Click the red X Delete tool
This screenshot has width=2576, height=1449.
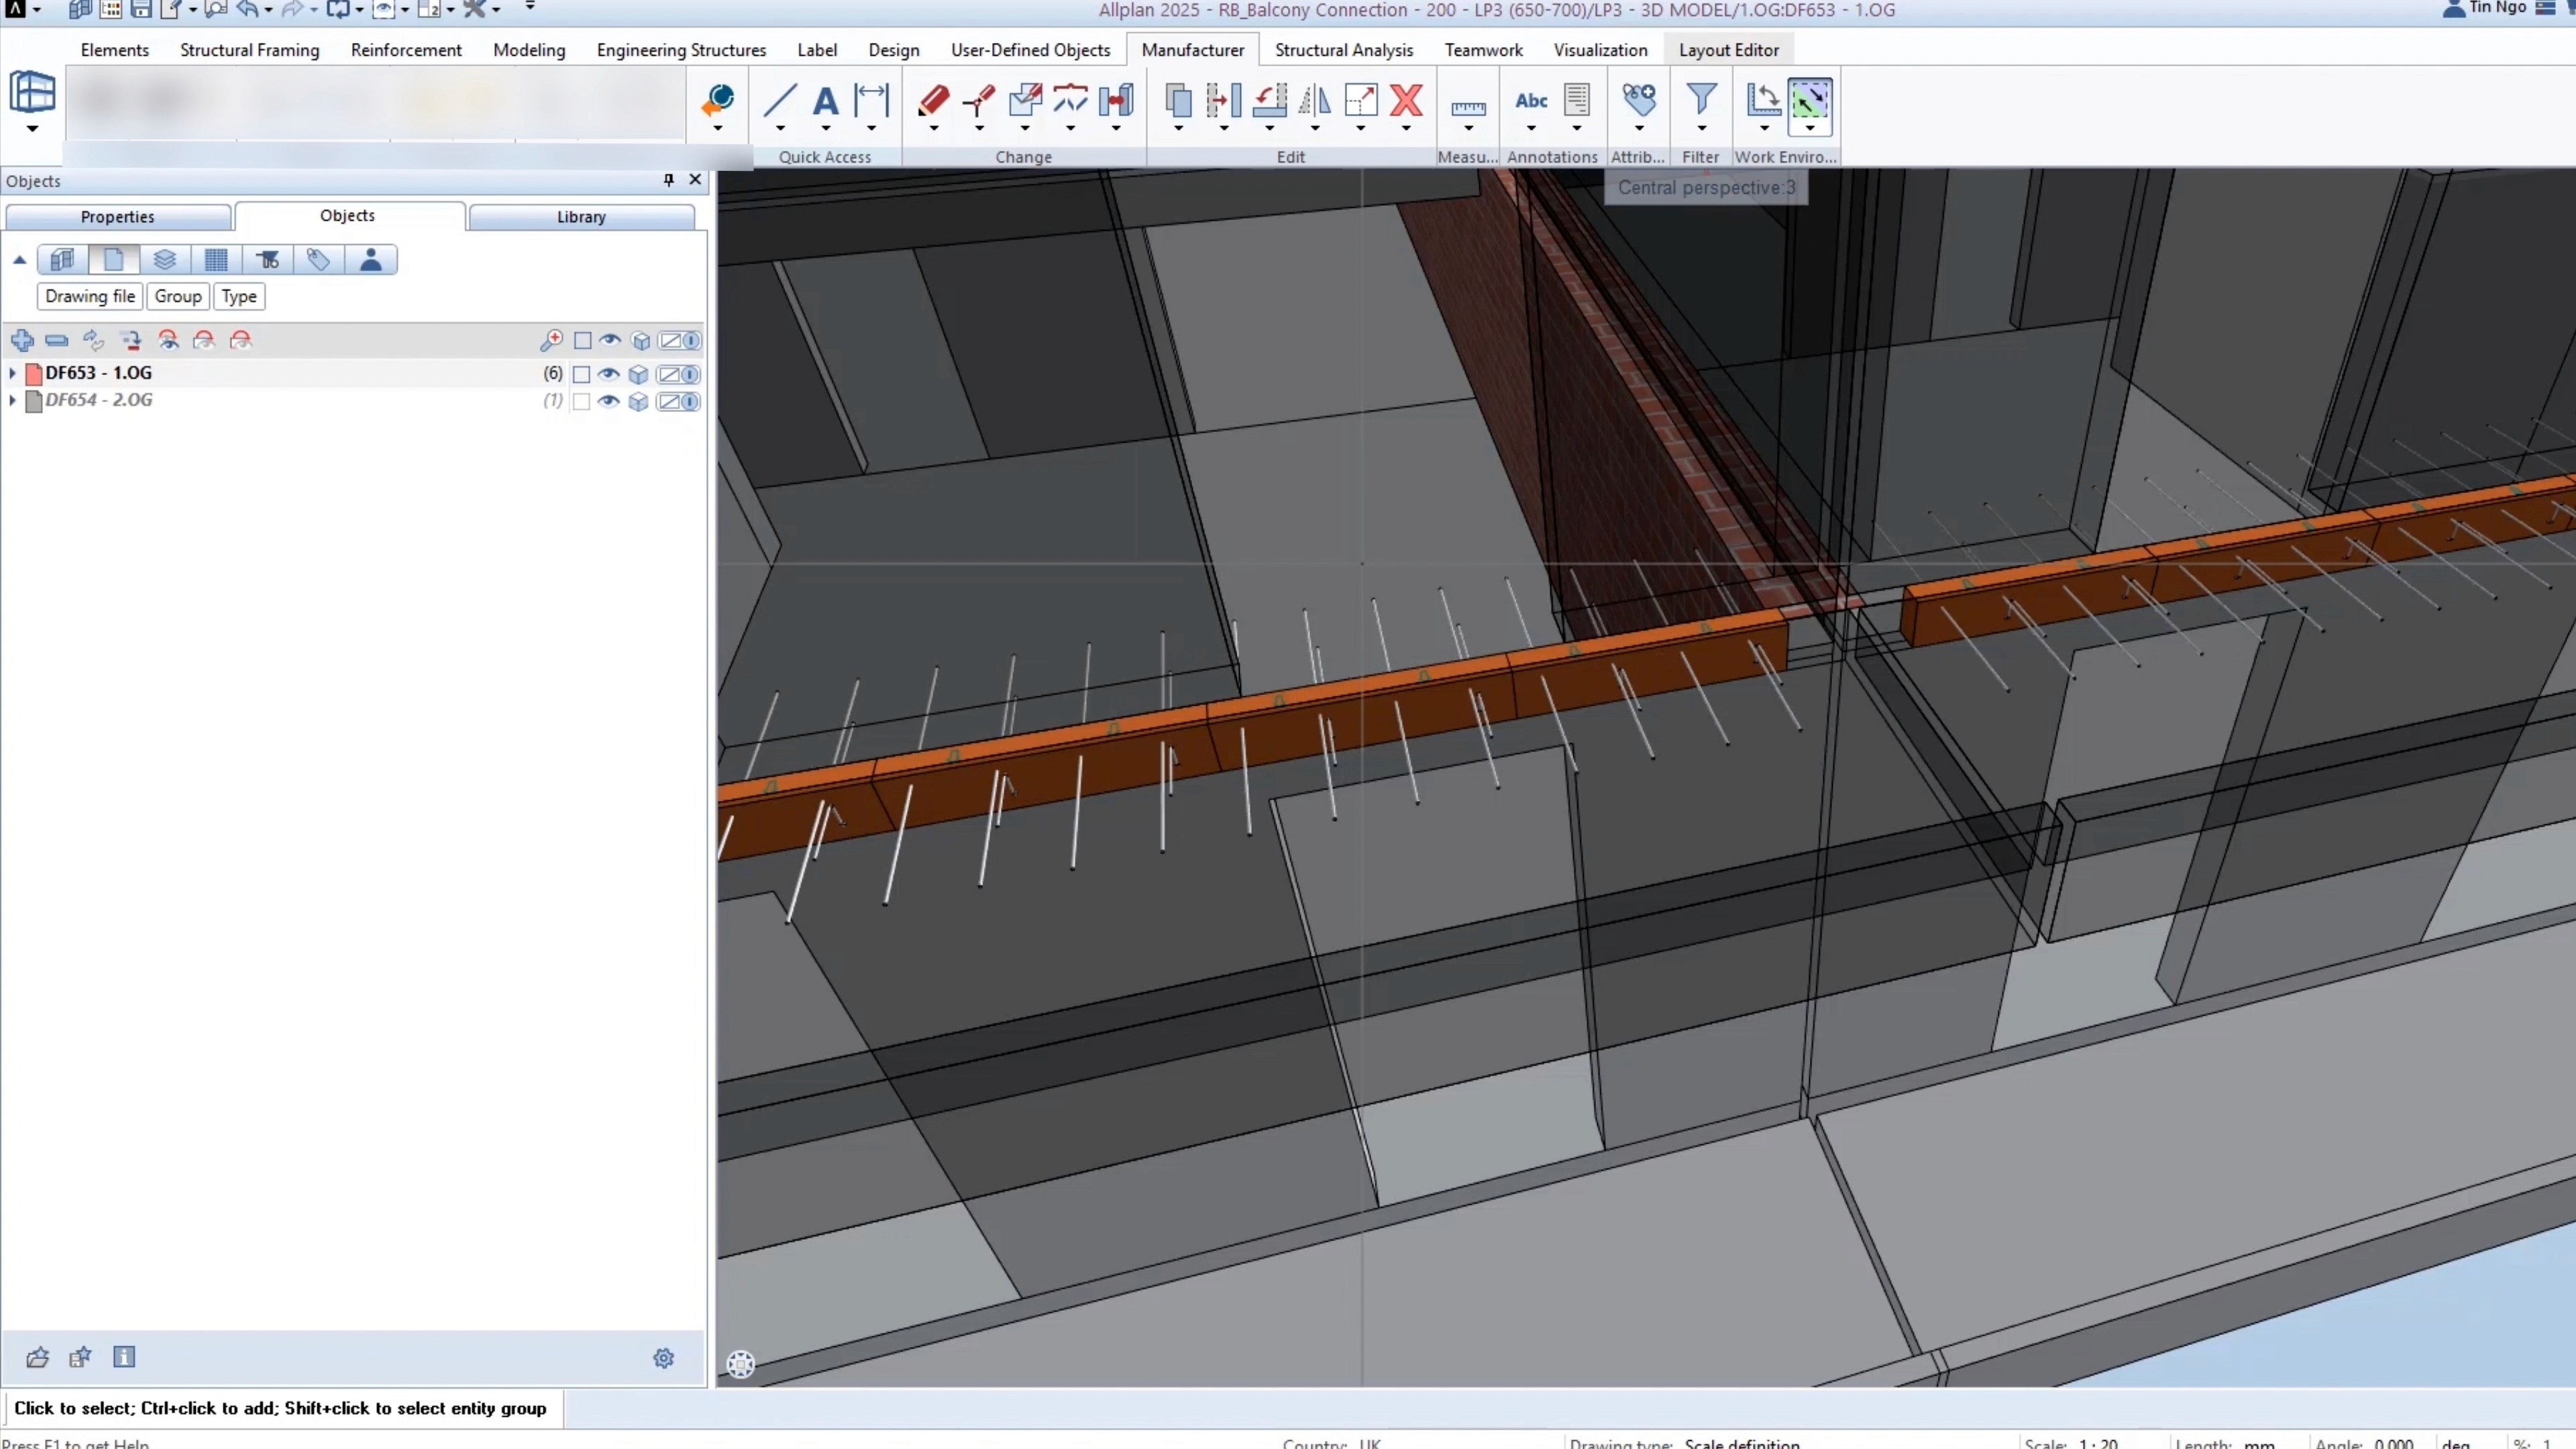coord(1406,100)
